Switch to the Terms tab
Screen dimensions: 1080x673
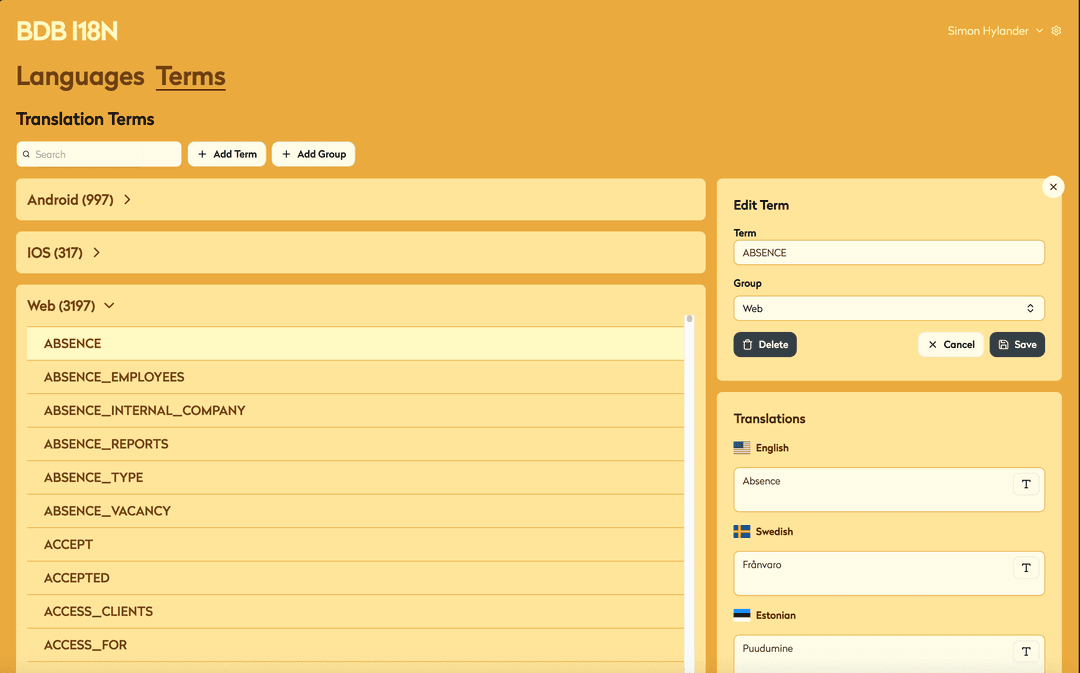(190, 77)
